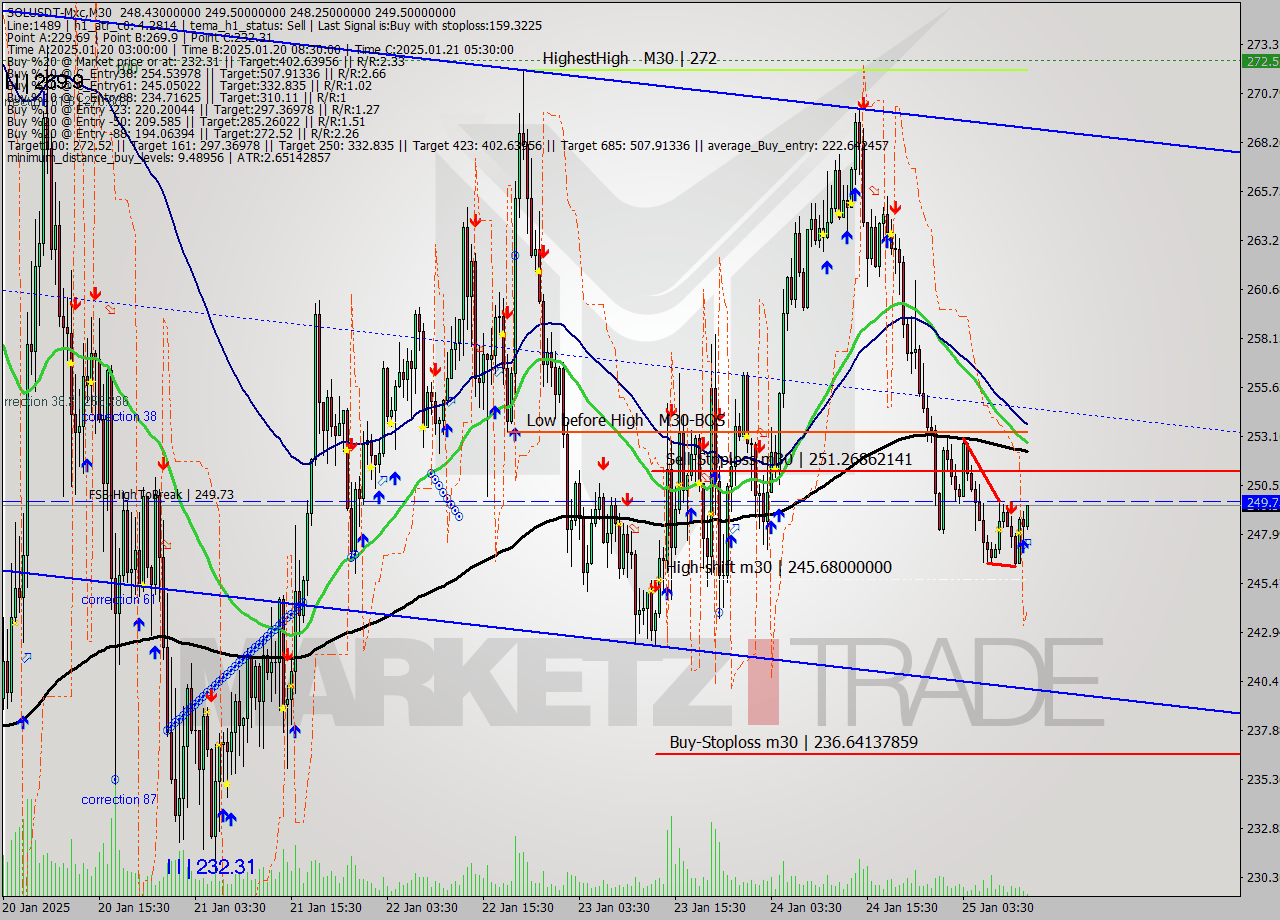Select 273.3 on the price axis
Image resolution: width=1280 pixels, height=920 pixels.
[1263, 44]
